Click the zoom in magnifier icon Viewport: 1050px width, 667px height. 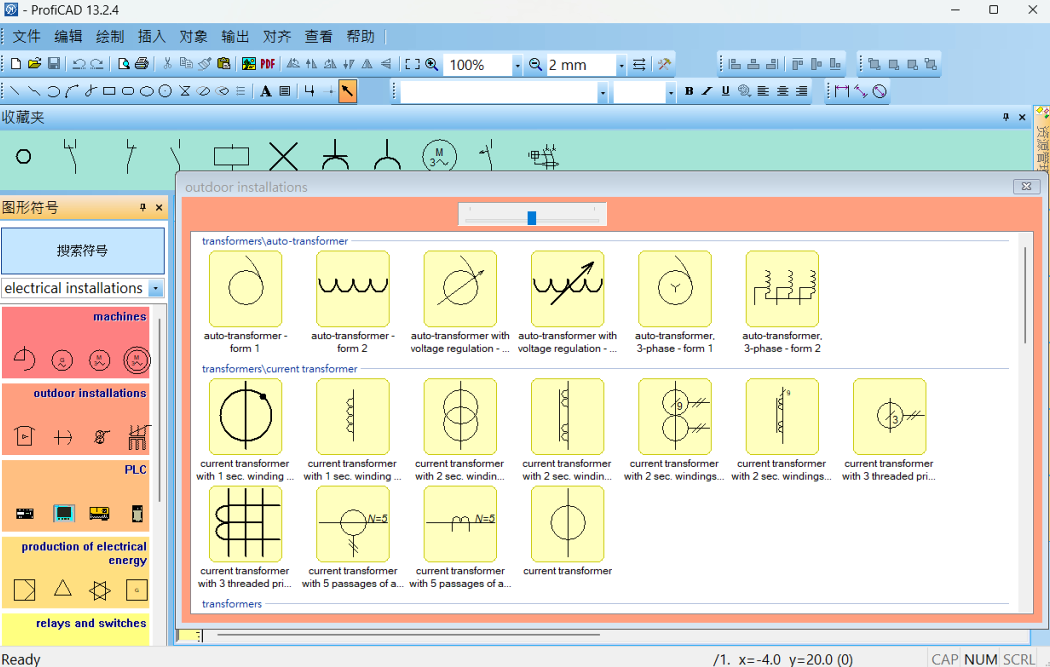(432, 65)
